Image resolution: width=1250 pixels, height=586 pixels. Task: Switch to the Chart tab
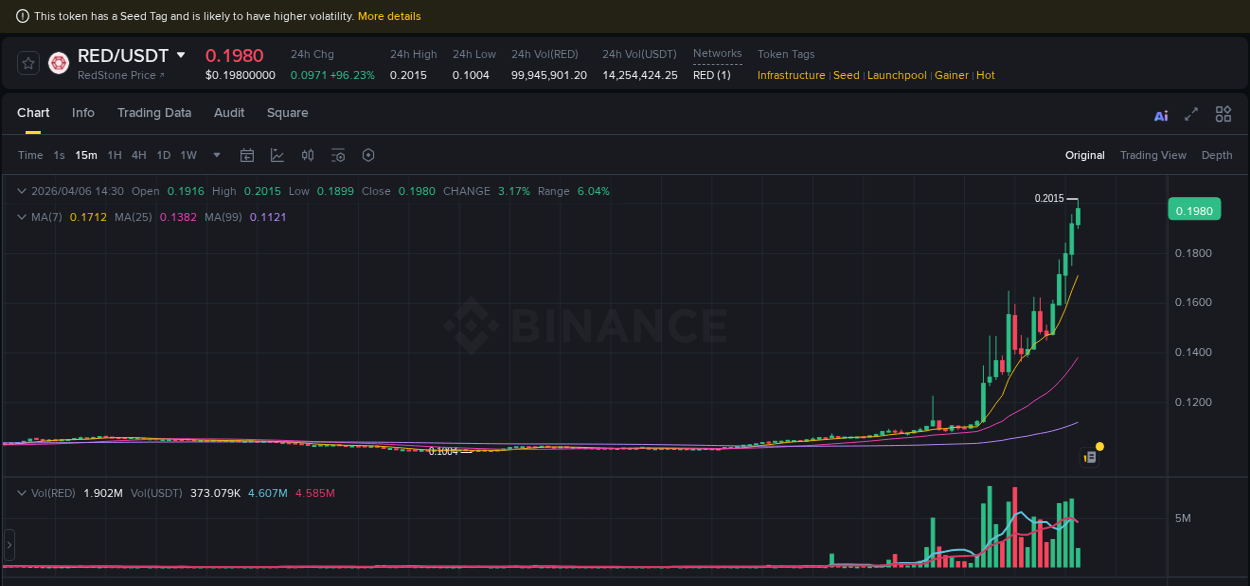coord(33,113)
